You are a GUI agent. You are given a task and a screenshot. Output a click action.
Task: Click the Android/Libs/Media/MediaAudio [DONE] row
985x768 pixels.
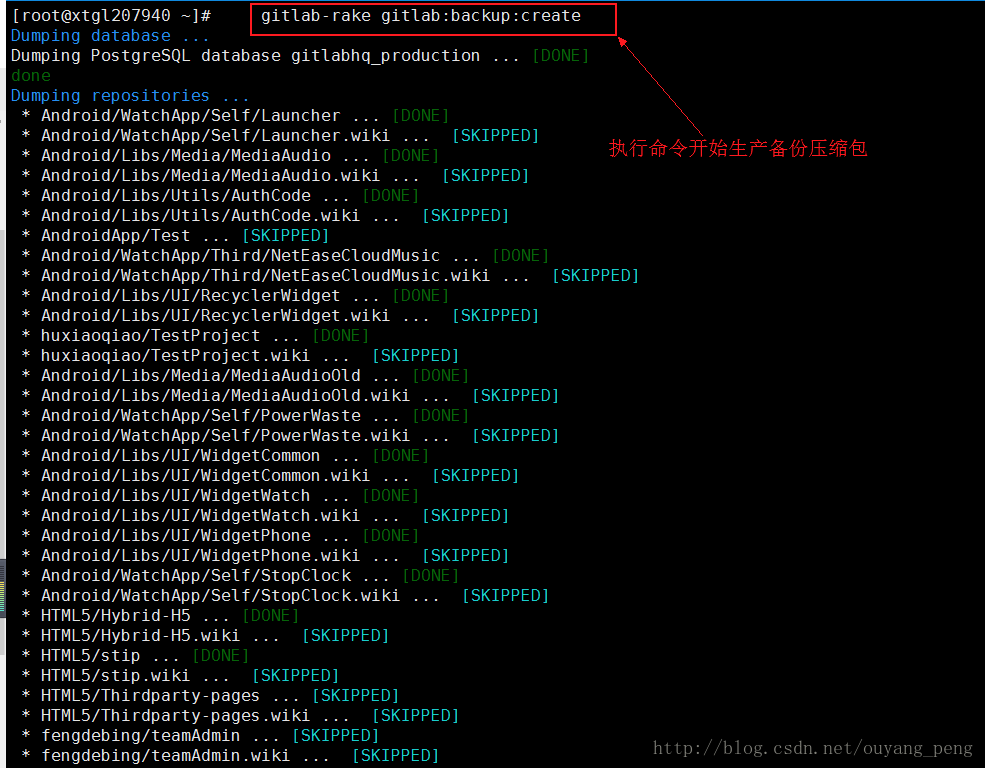pyautogui.click(x=230, y=156)
